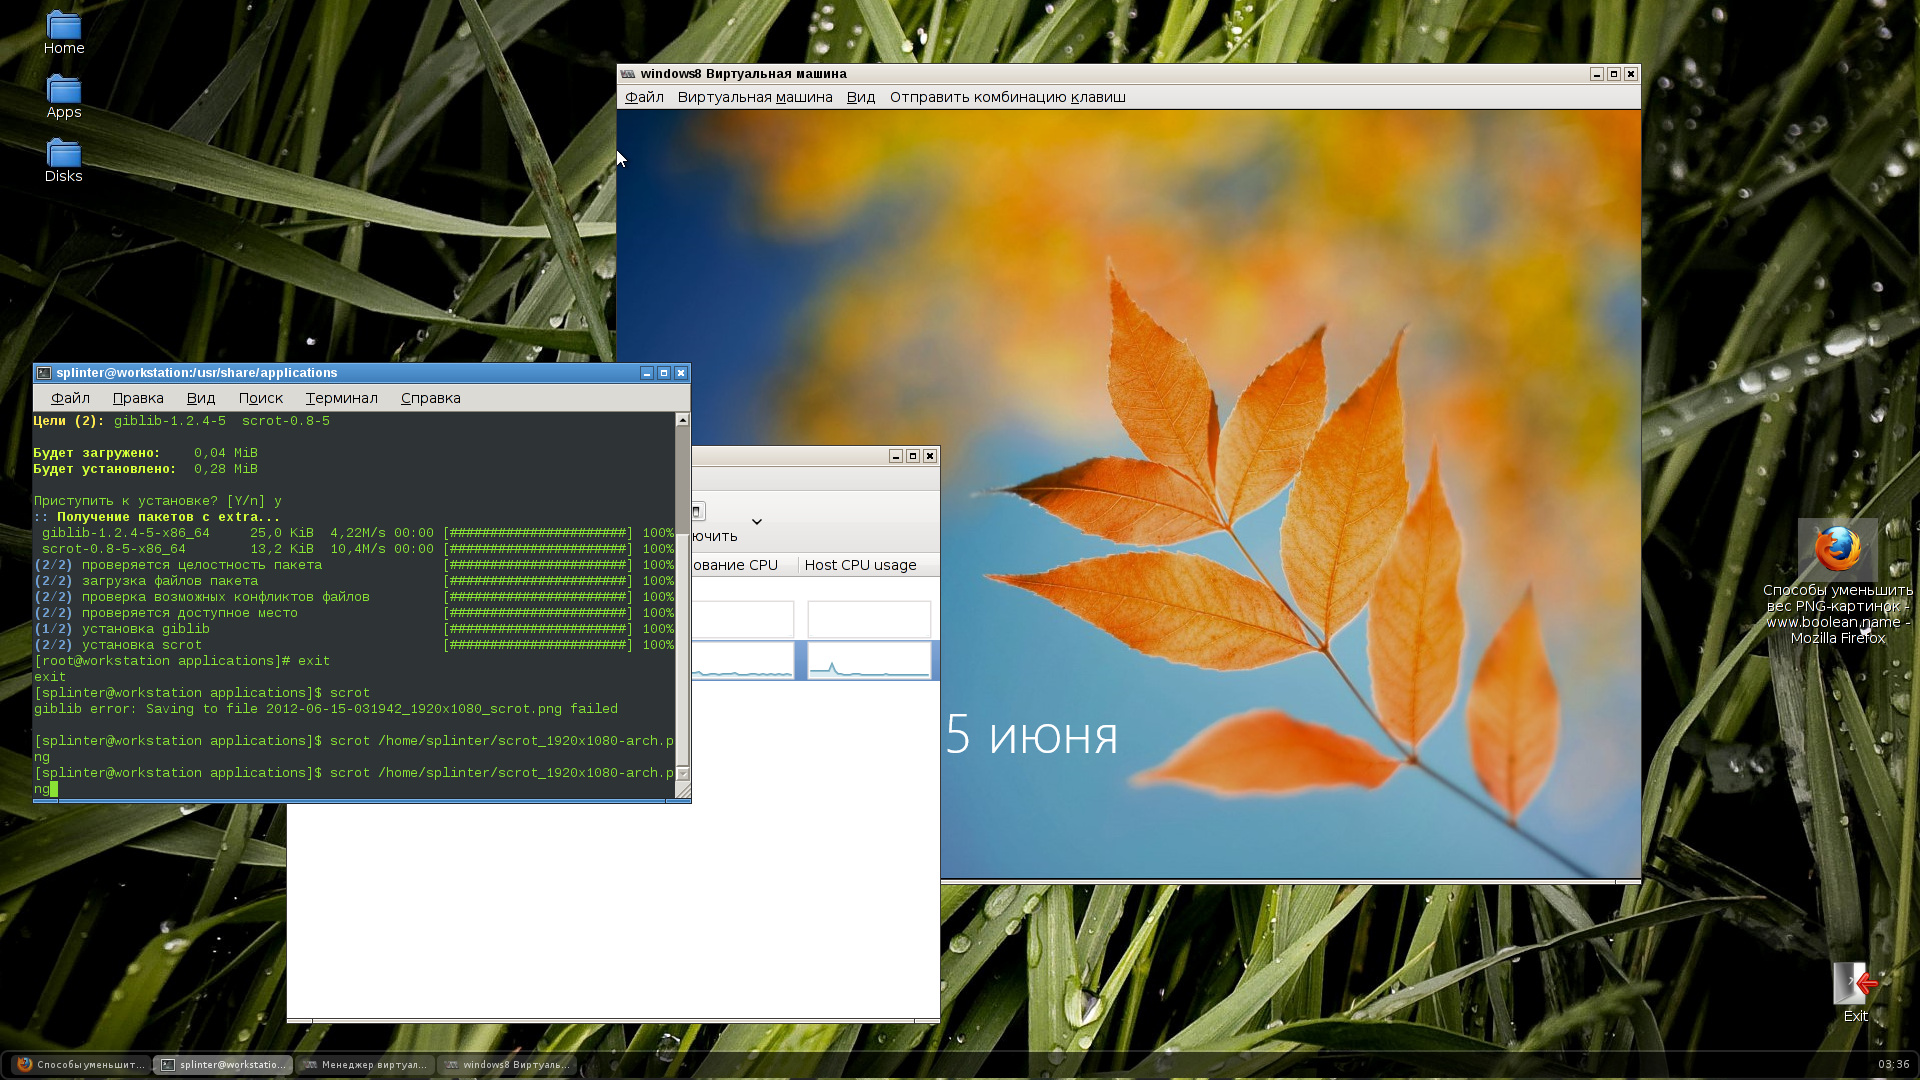This screenshot has width=1920, height=1080.
Task: Switch to Менеджер виртуал... taskbar button
Action: pyautogui.click(x=365, y=1065)
